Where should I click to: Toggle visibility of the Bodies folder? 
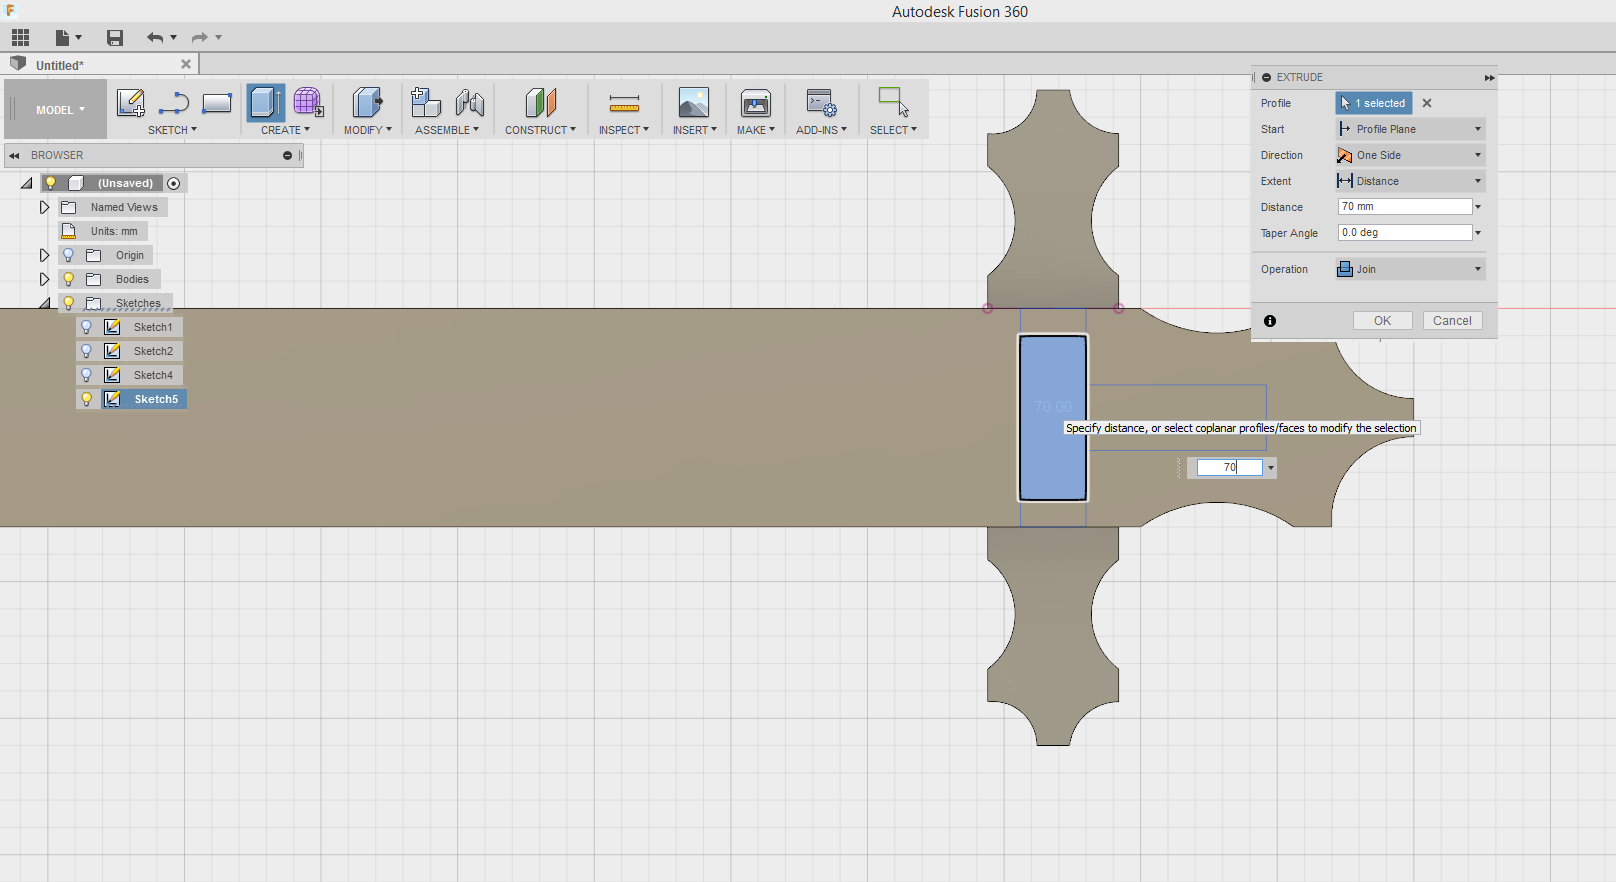(69, 279)
